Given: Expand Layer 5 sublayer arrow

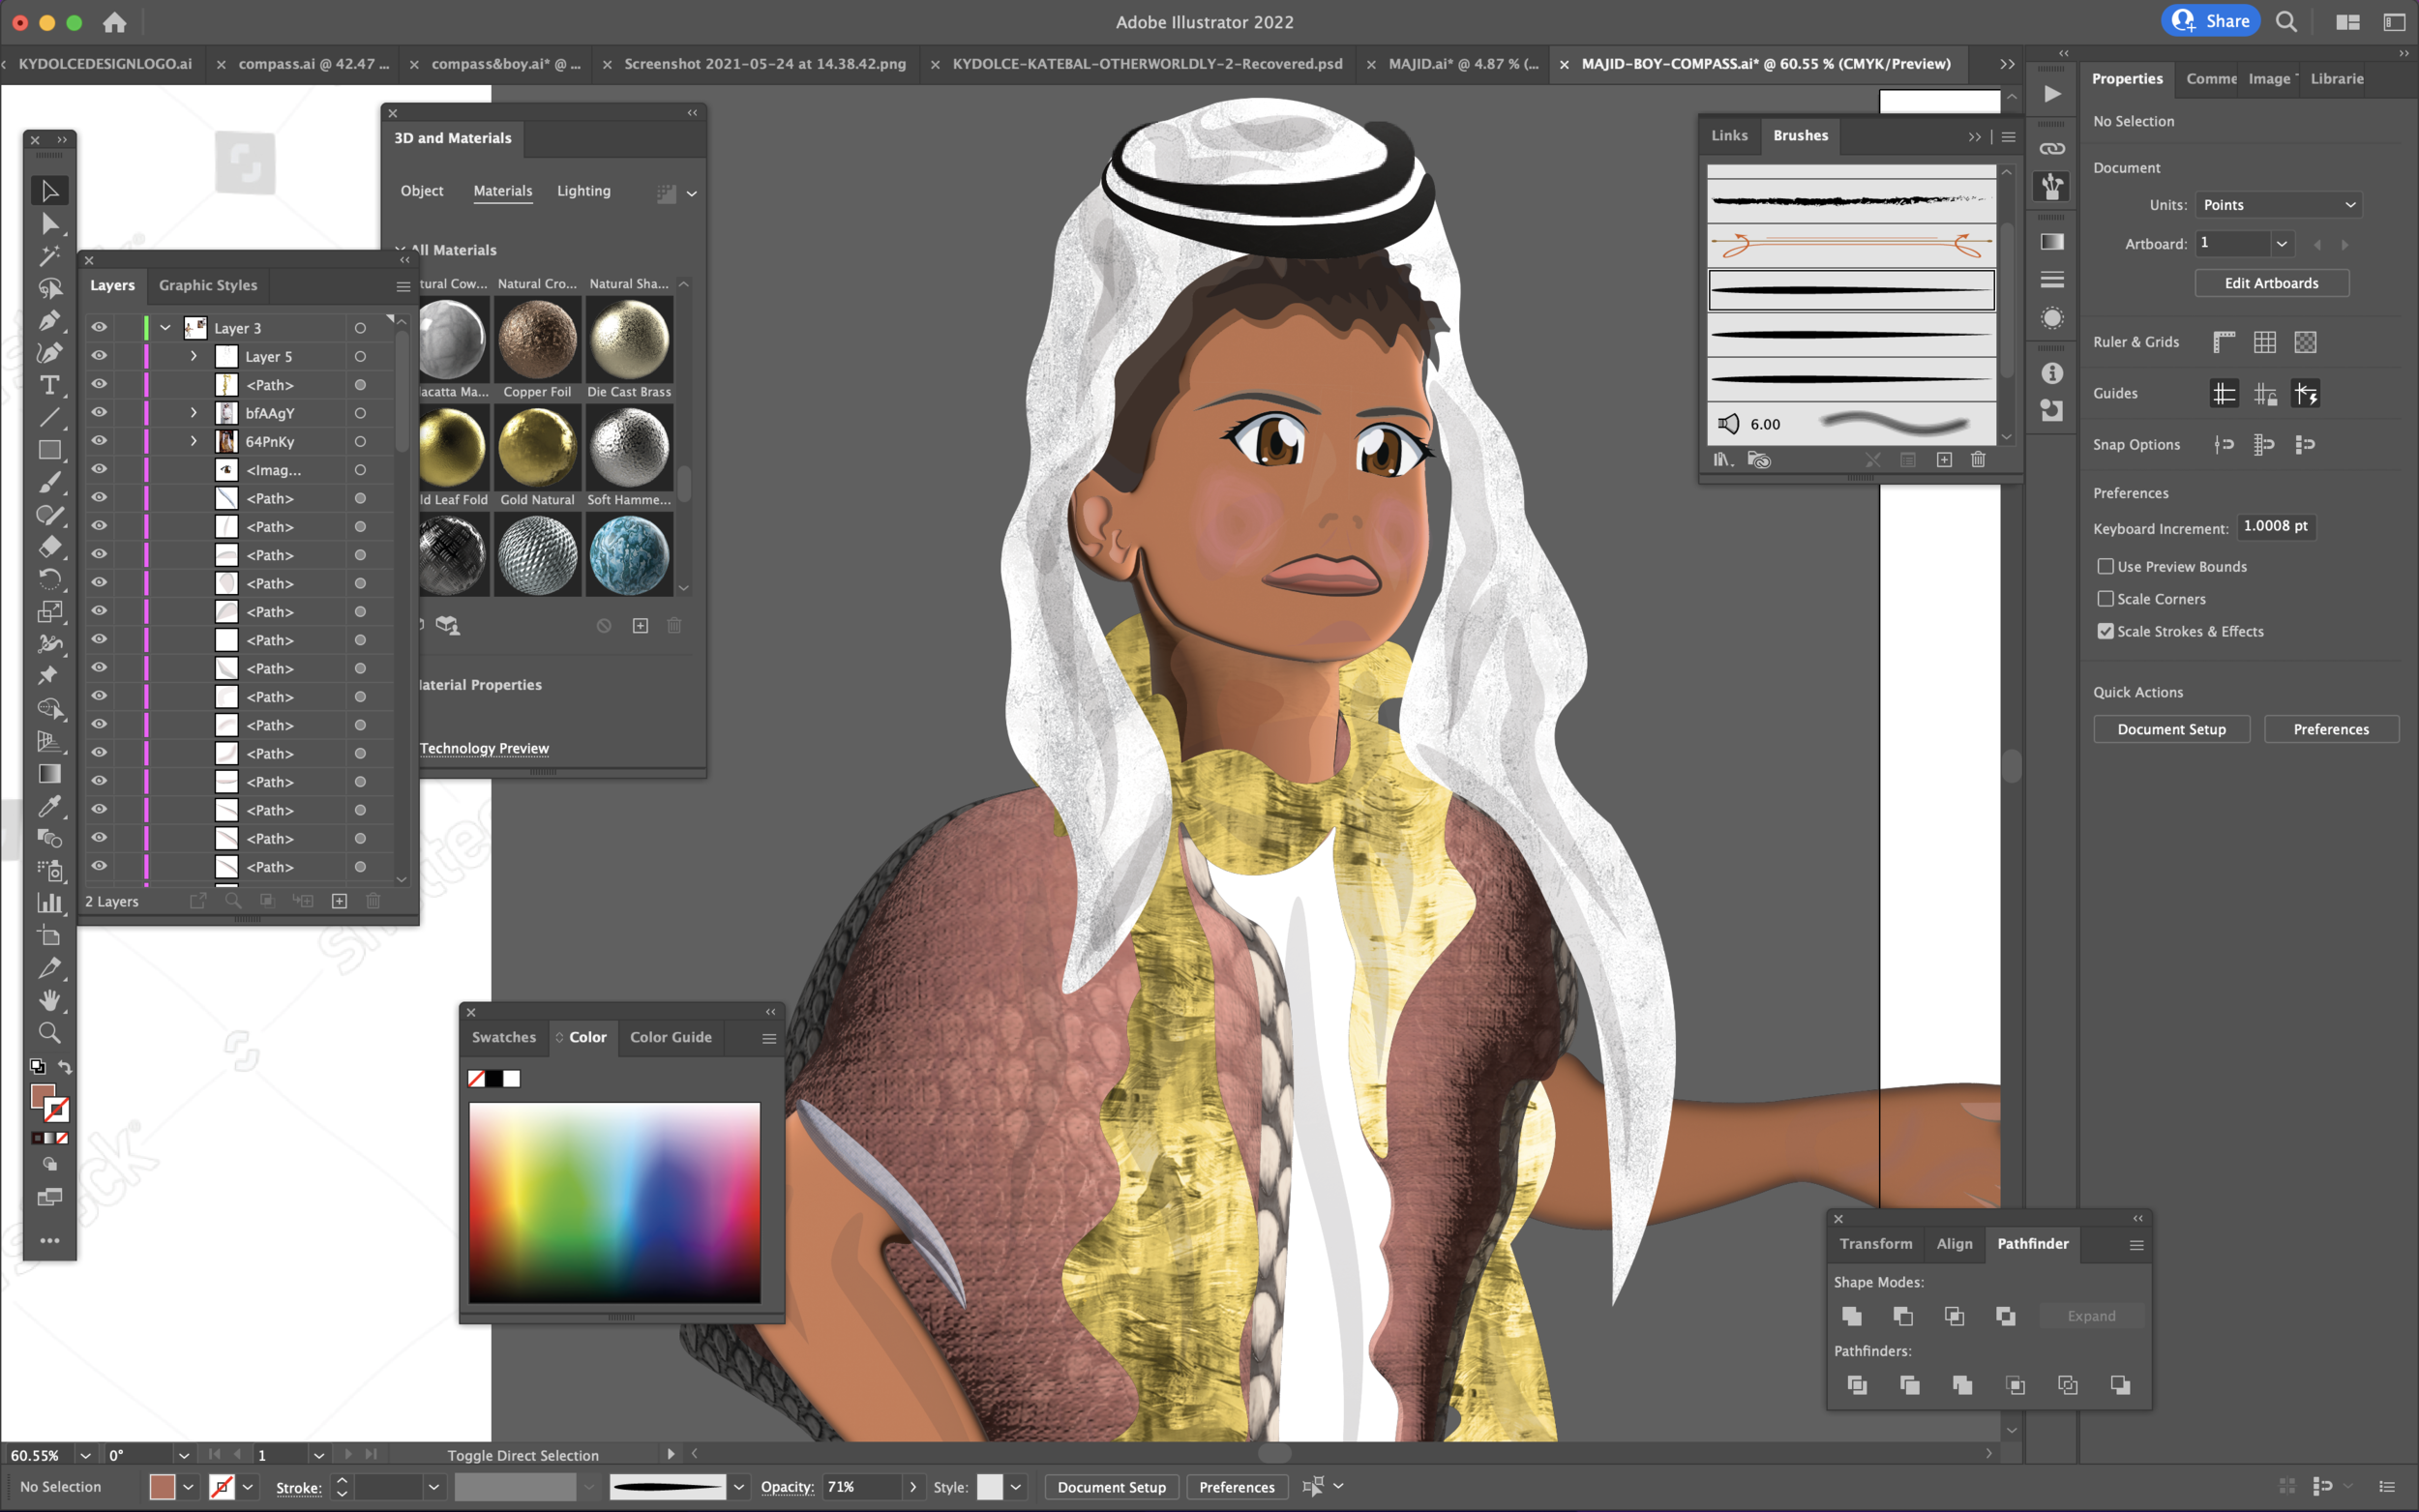Looking at the screenshot, I should click(194, 356).
